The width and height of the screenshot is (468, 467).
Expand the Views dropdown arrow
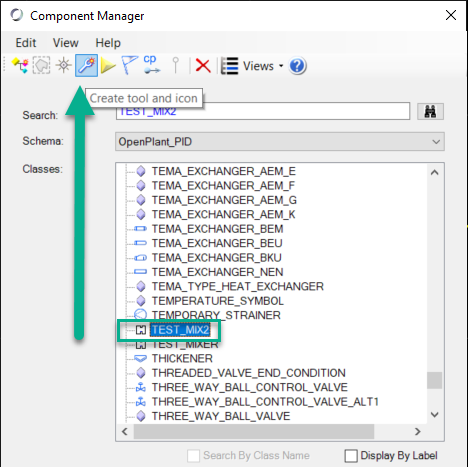(281, 66)
